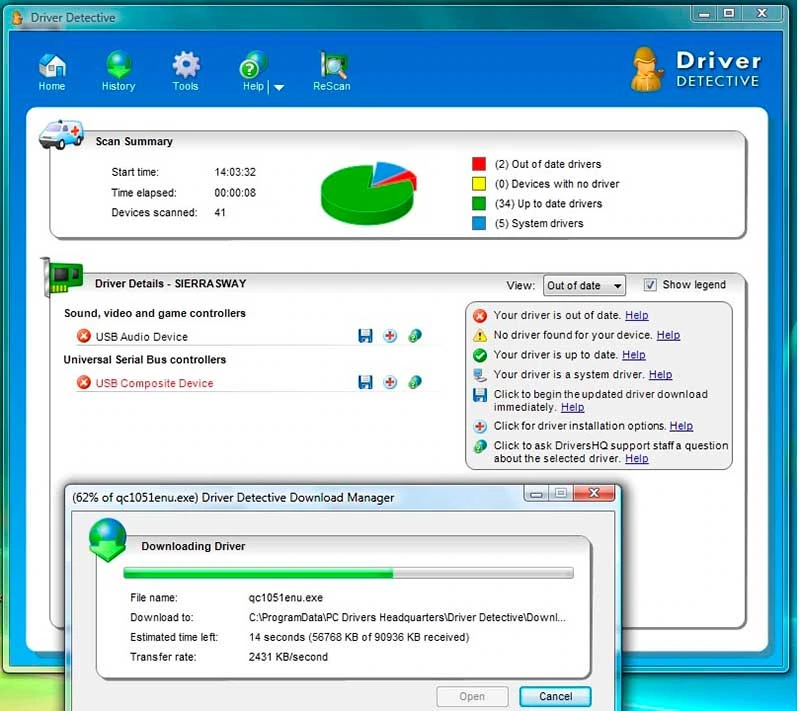Click the download progress bar
This screenshot has width=800, height=711.
pyautogui.click(x=348, y=573)
